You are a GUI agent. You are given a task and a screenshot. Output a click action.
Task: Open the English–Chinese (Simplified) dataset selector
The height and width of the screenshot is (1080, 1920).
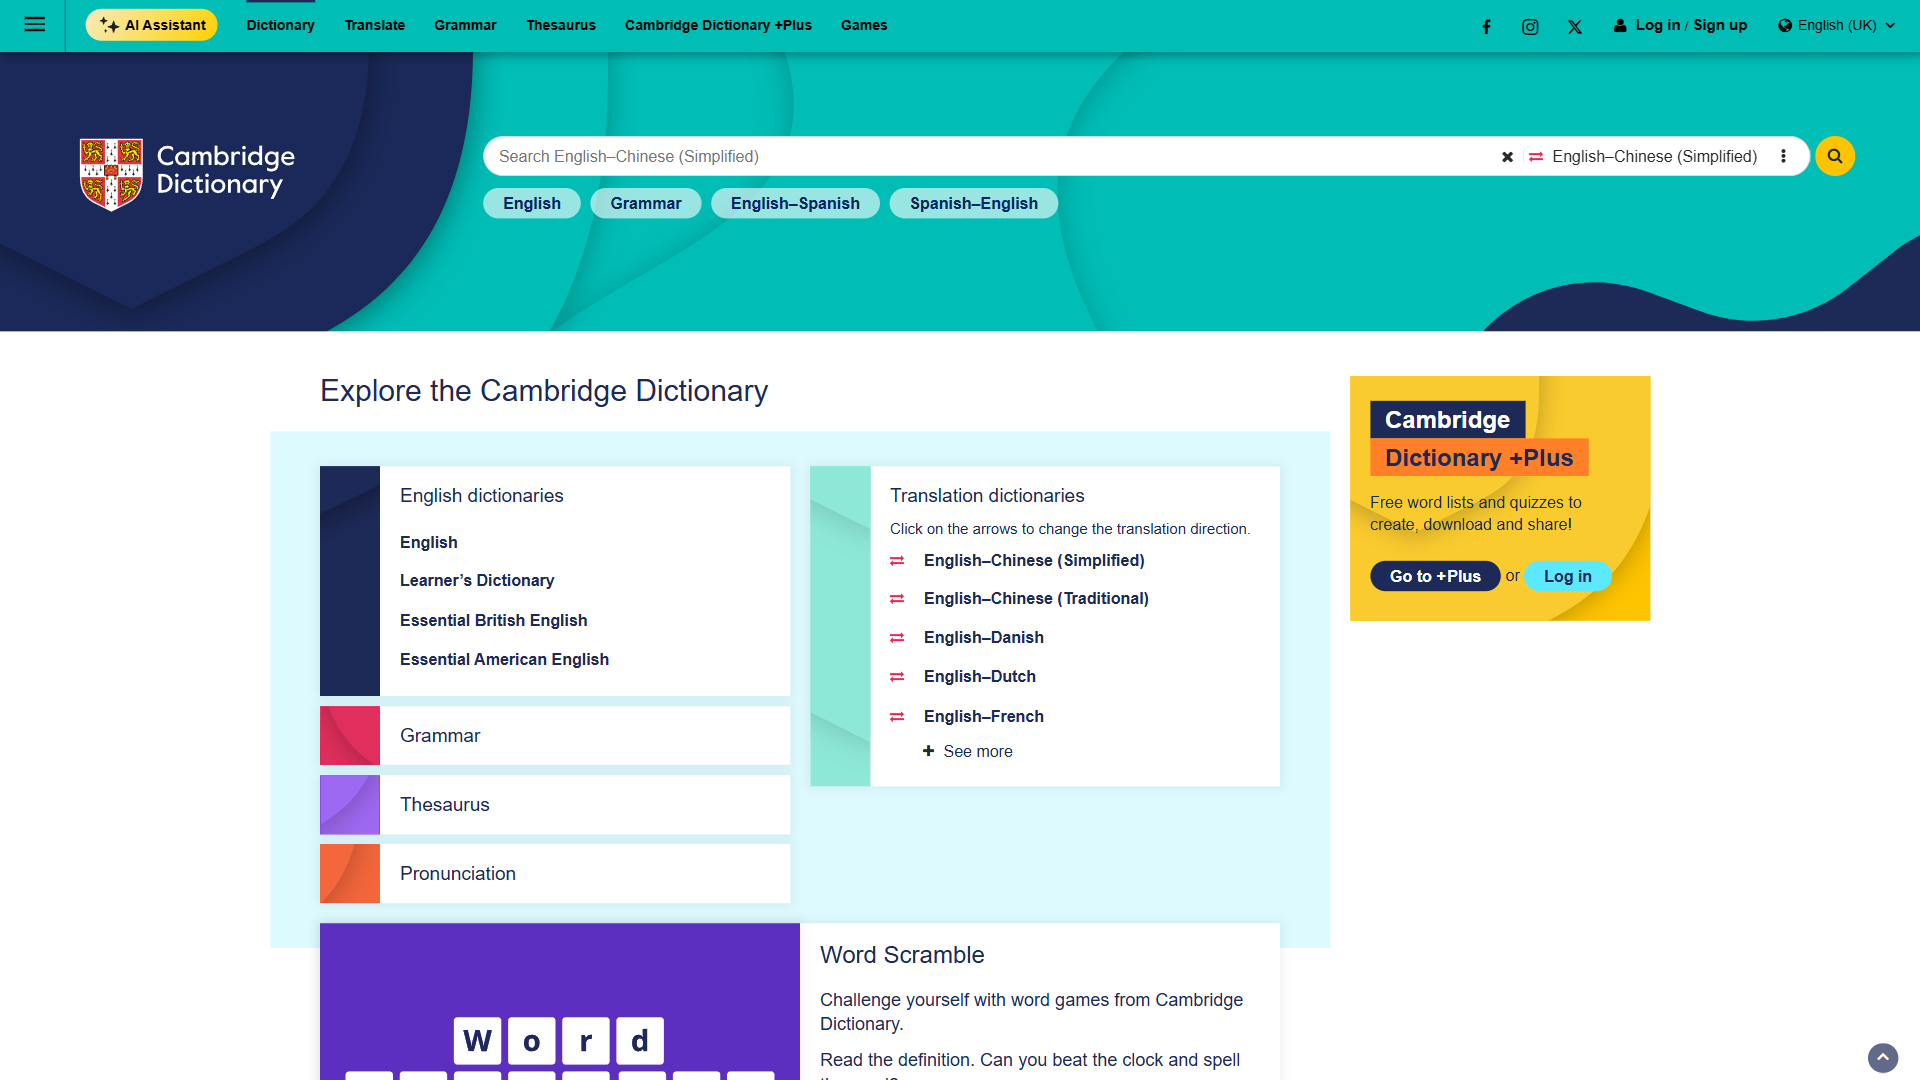coord(1654,156)
